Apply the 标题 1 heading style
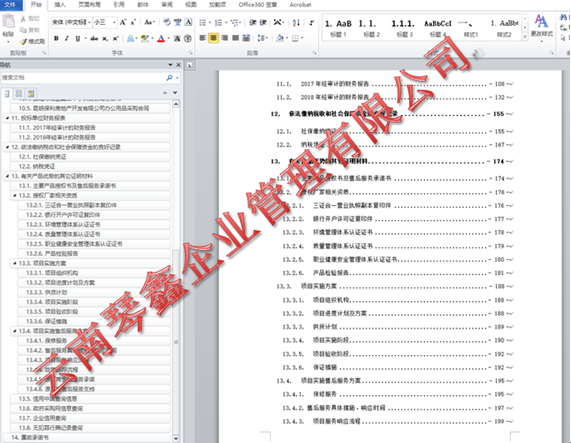This screenshot has height=443, width=571. [338, 28]
